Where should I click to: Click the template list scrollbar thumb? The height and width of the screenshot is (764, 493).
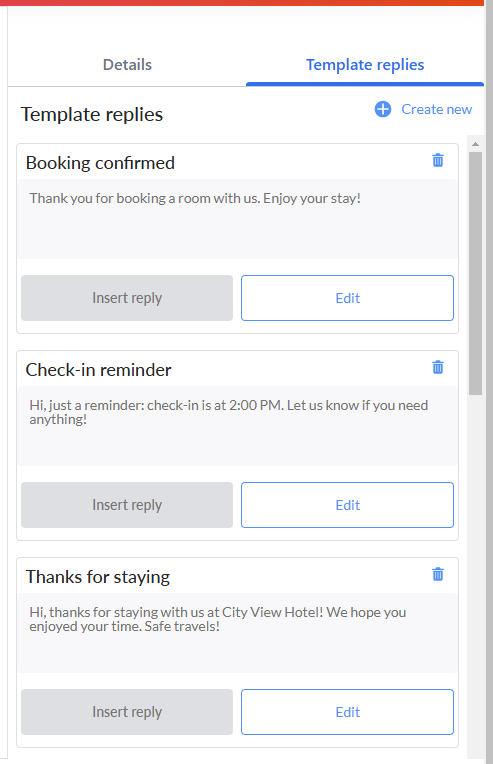click(x=475, y=273)
